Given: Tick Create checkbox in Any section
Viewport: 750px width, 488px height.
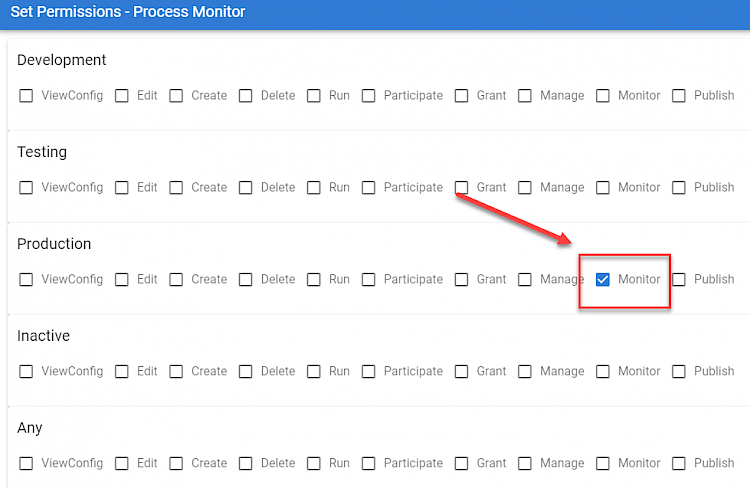Looking at the screenshot, I should 176,463.
